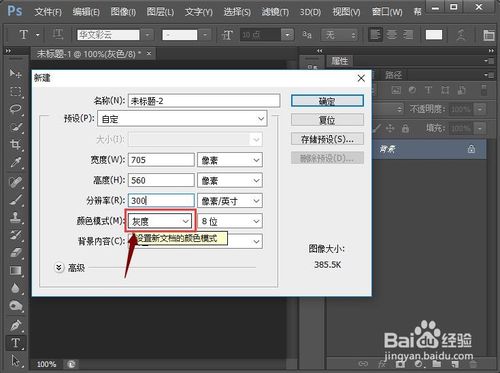Click the 分辨率 resolution input field
The height and width of the screenshot is (373, 500).
point(161,201)
